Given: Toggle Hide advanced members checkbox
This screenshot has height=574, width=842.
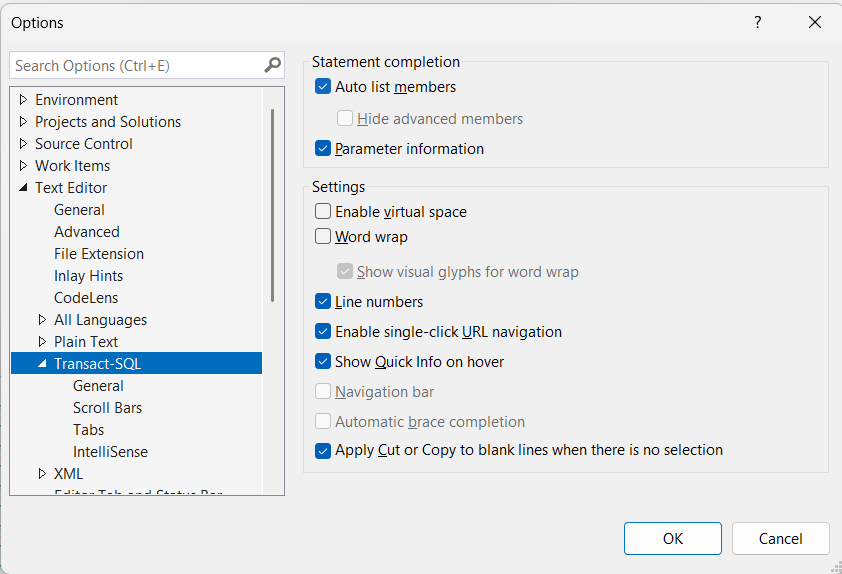Looking at the screenshot, I should click(345, 118).
